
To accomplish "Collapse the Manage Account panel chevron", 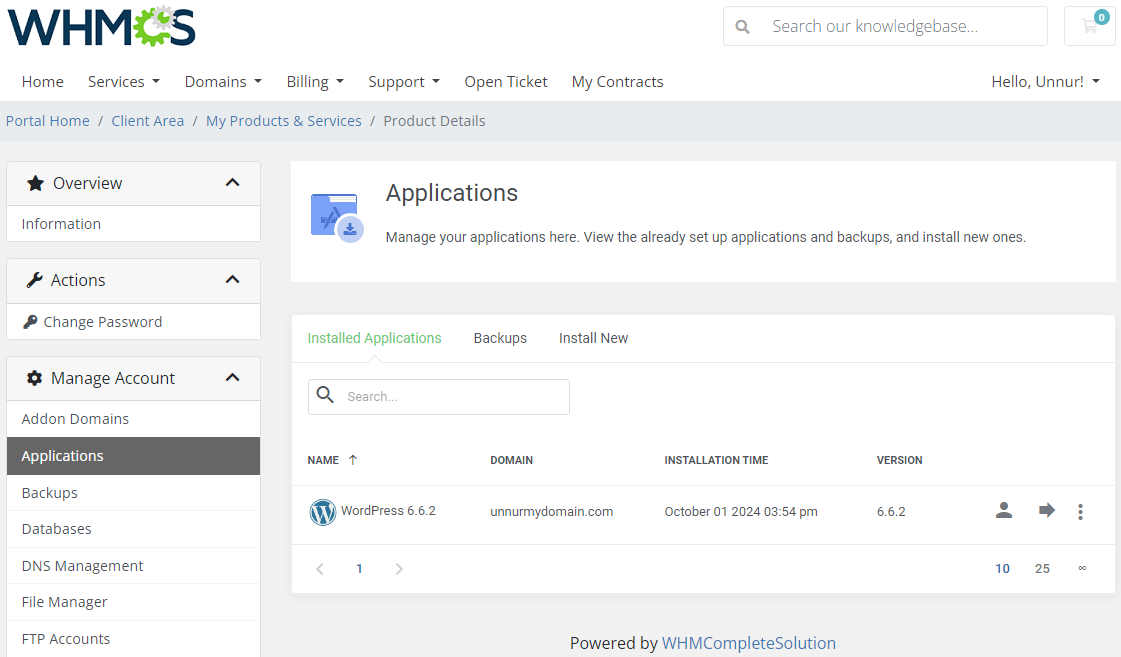I will (x=232, y=377).
